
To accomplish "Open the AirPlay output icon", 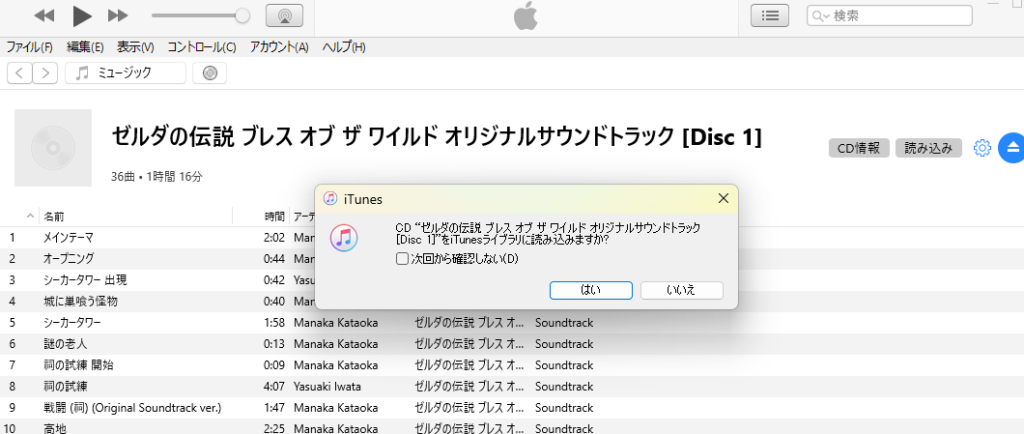I will point(284,16).
